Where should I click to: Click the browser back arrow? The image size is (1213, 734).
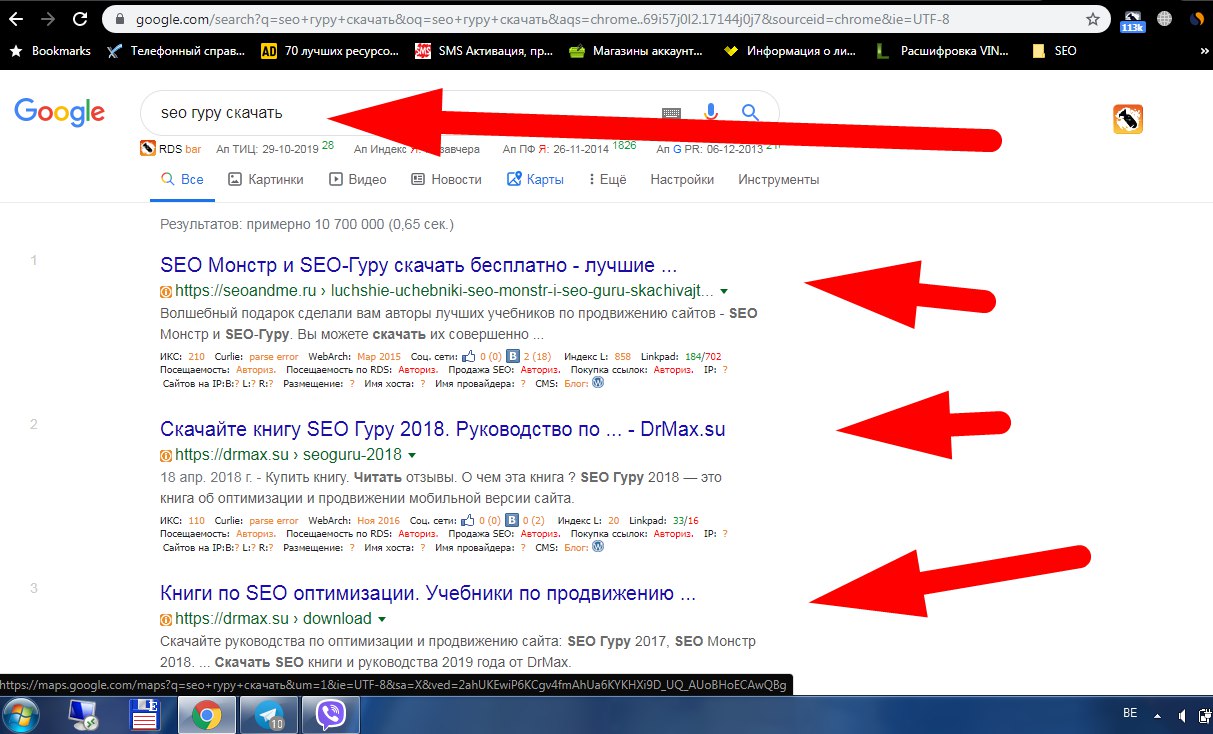[17, 18]
